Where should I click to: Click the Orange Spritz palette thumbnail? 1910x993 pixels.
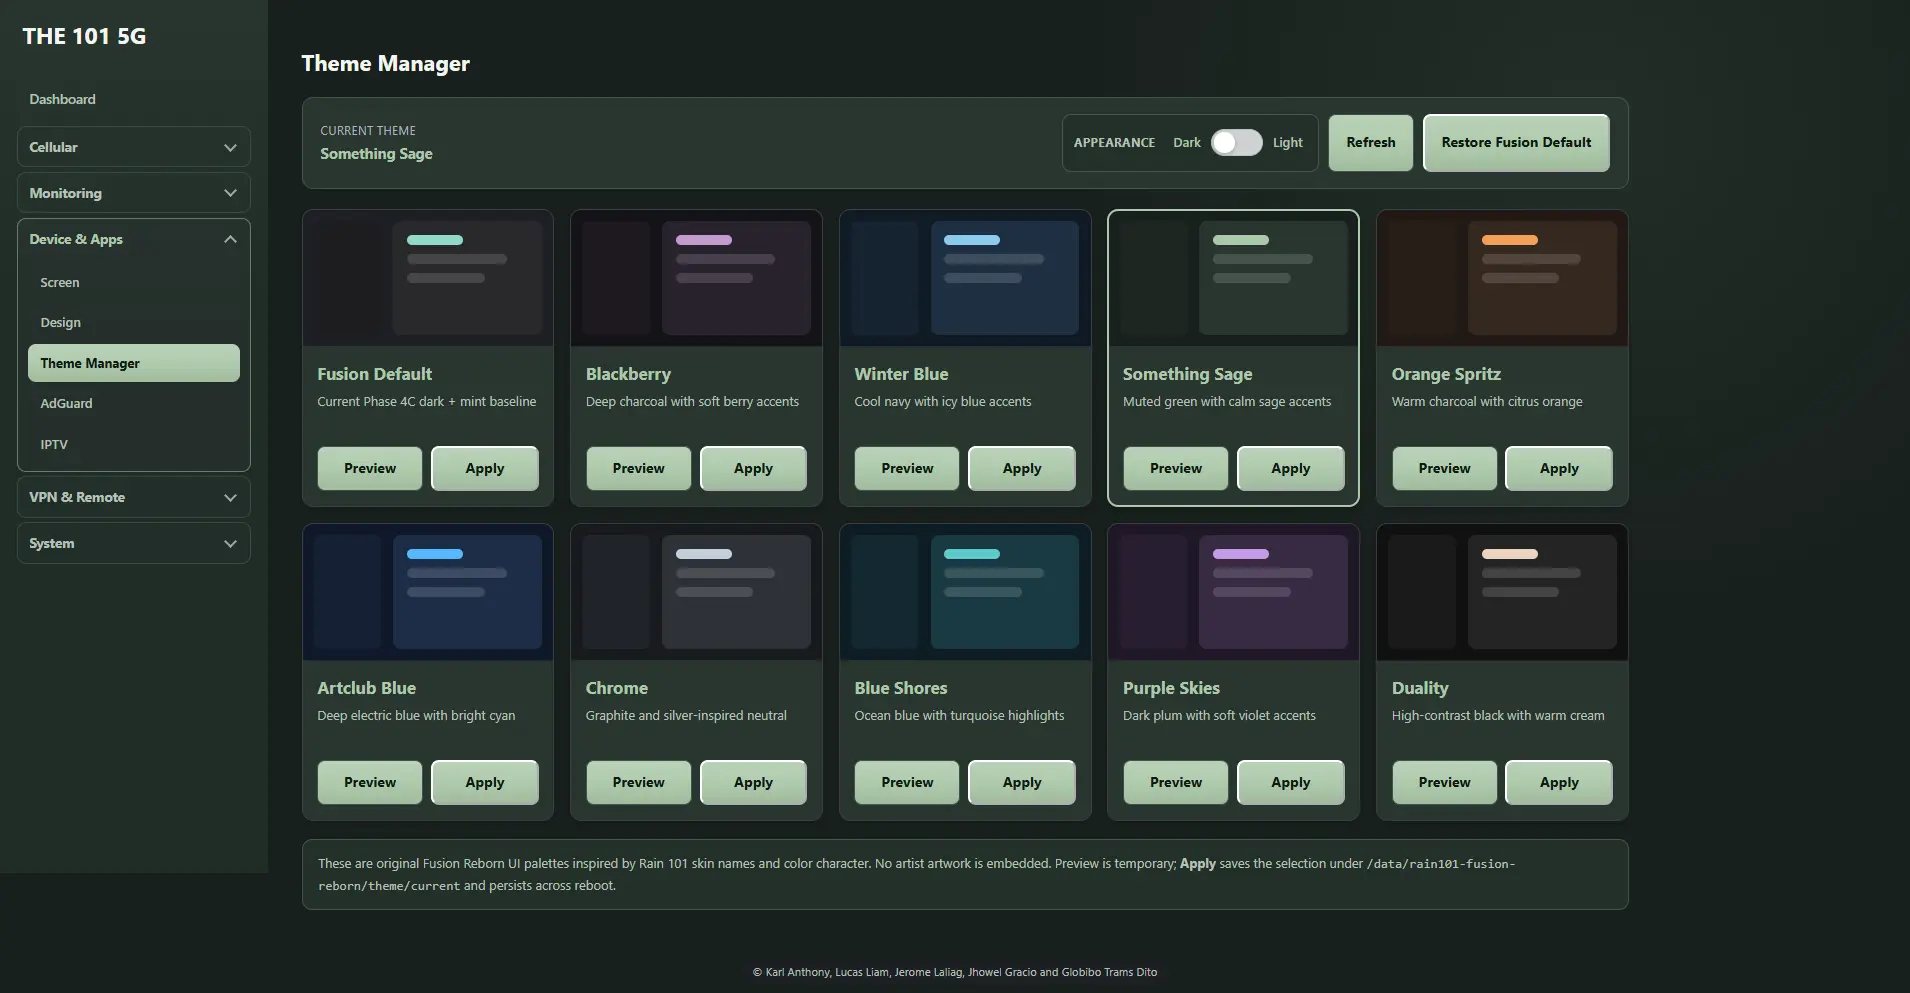1502,278
